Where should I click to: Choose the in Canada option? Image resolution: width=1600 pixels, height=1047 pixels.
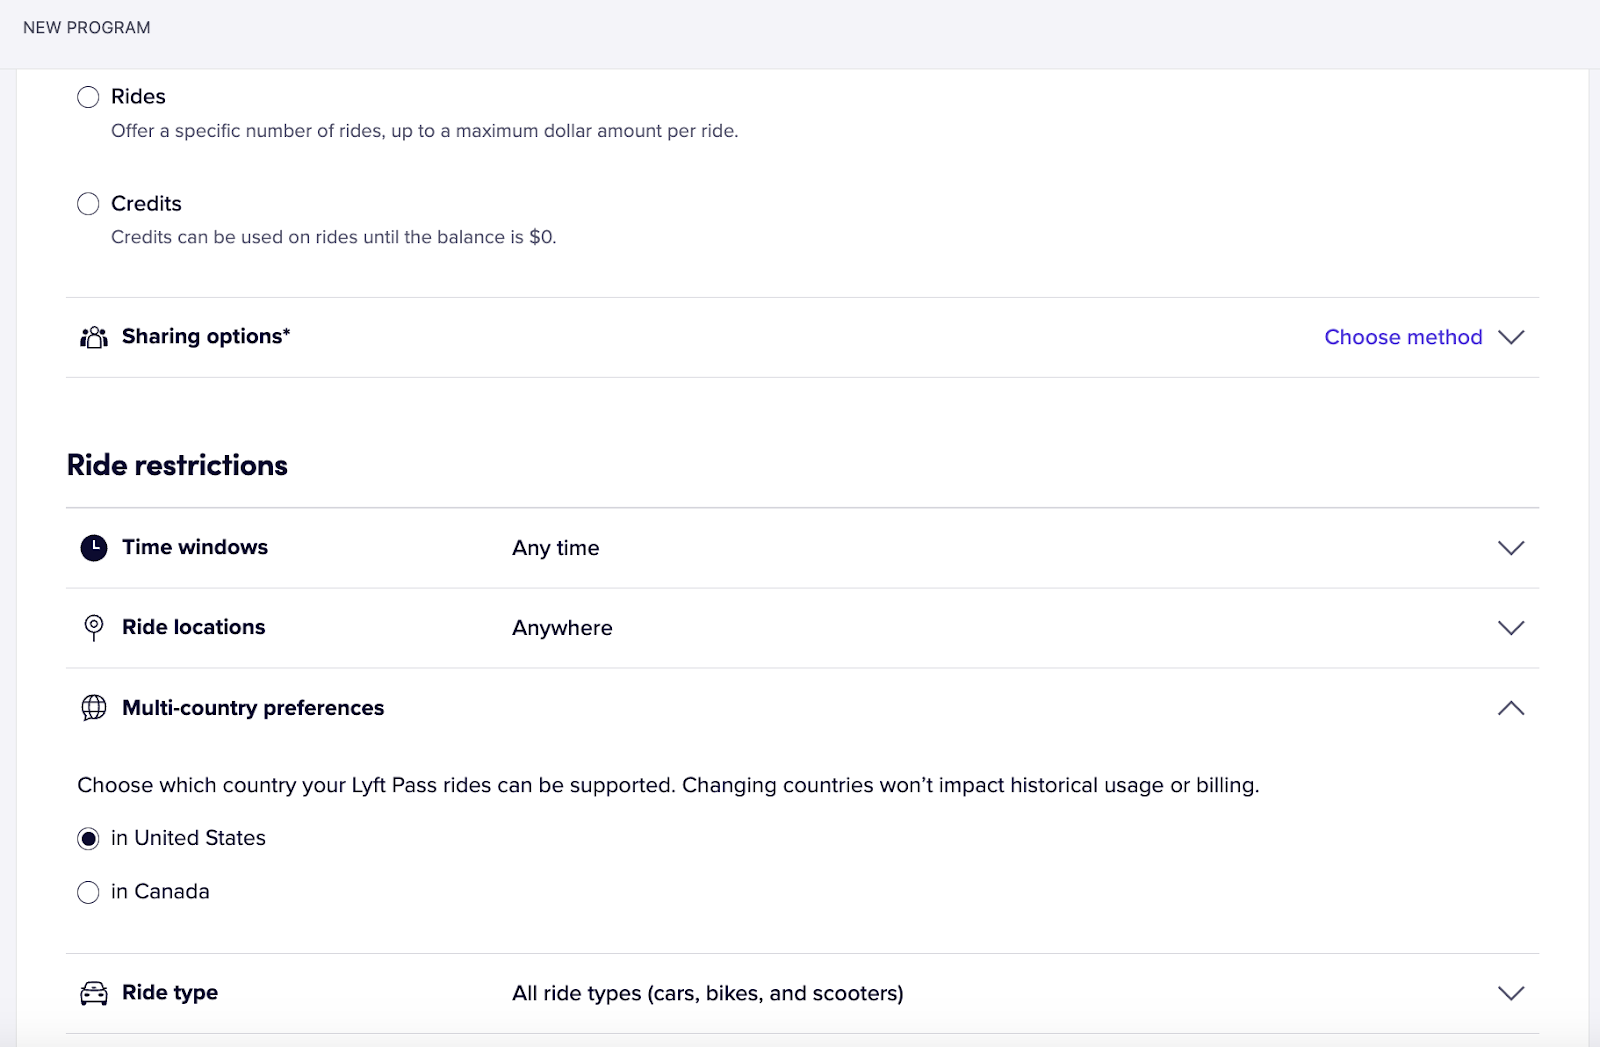[x=88, y=892]
